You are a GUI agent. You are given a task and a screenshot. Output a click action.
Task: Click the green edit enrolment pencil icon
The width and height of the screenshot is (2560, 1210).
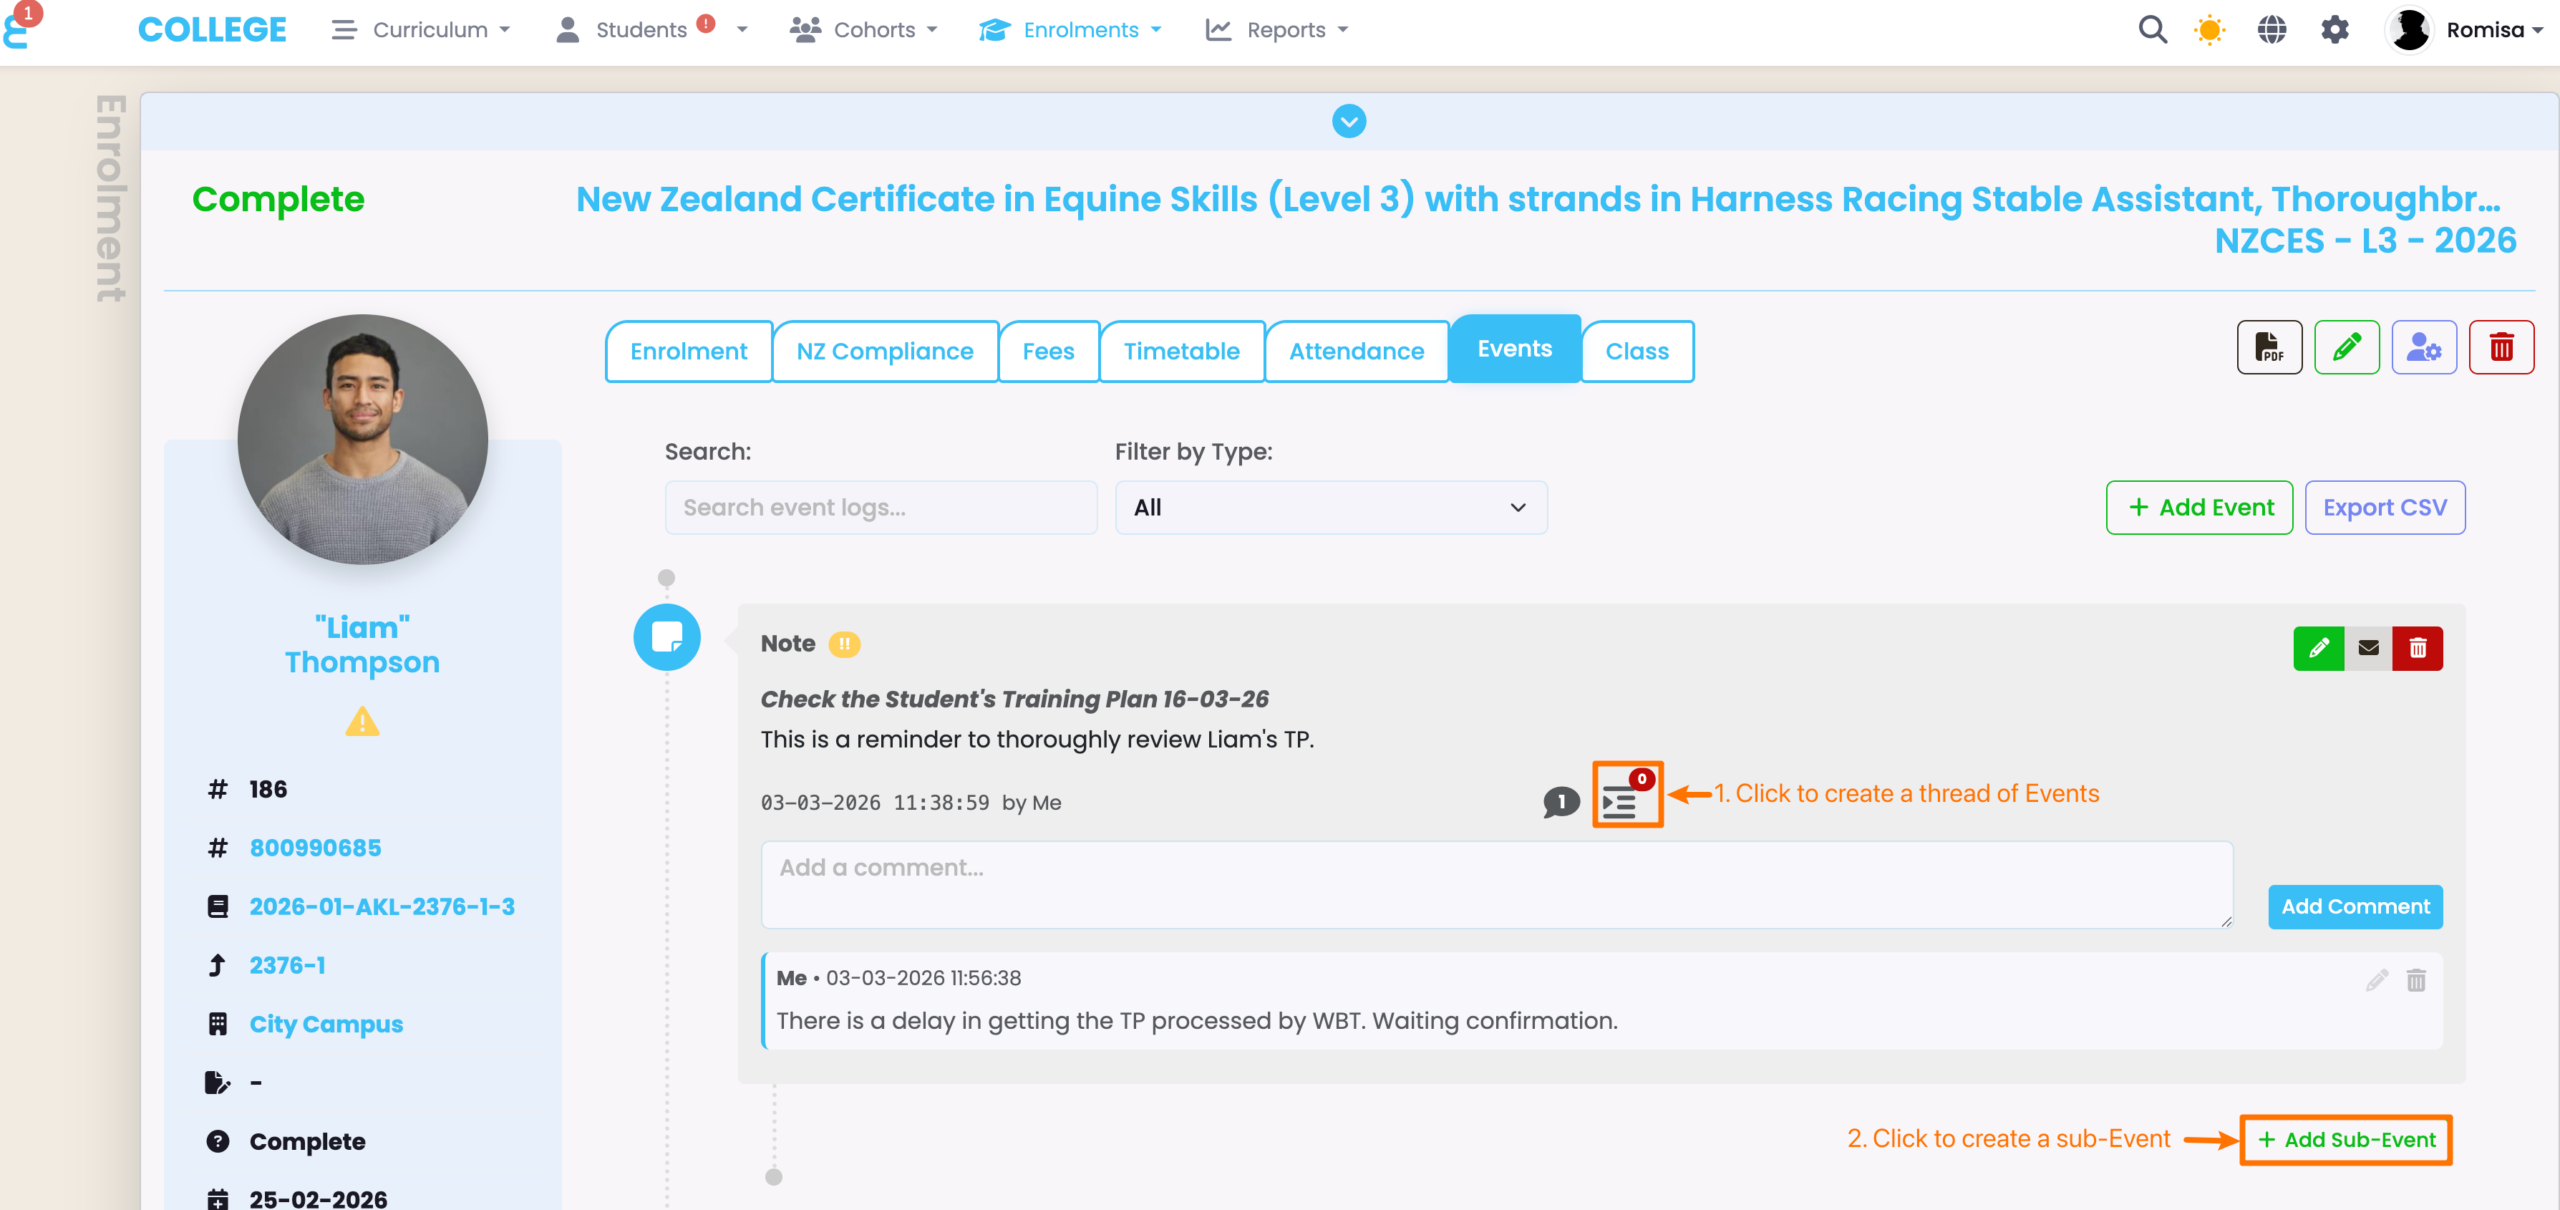tap(2346, 347)
